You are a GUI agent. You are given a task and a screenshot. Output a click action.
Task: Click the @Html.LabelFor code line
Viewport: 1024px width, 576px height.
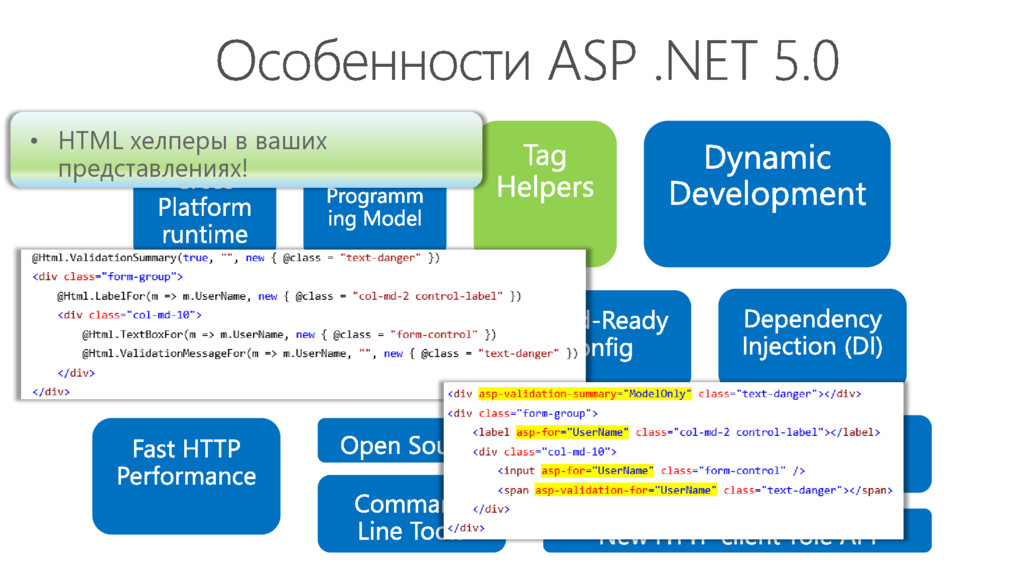click(x=289, y=296)
